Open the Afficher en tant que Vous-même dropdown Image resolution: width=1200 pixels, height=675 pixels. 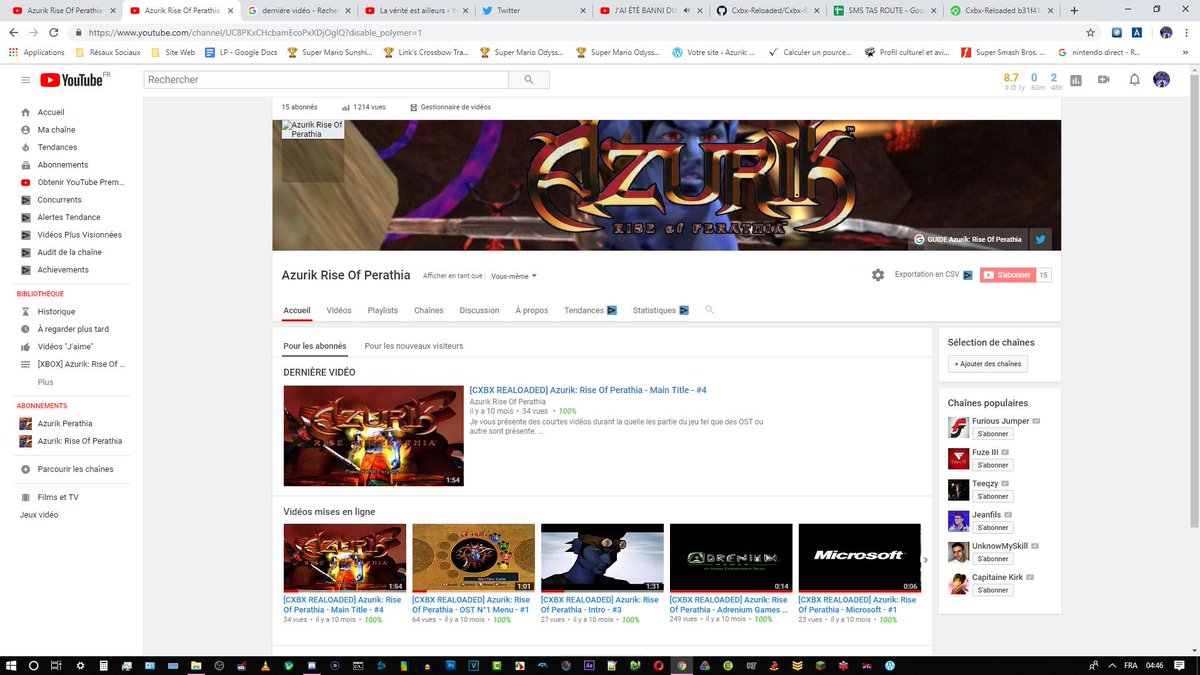514,276
